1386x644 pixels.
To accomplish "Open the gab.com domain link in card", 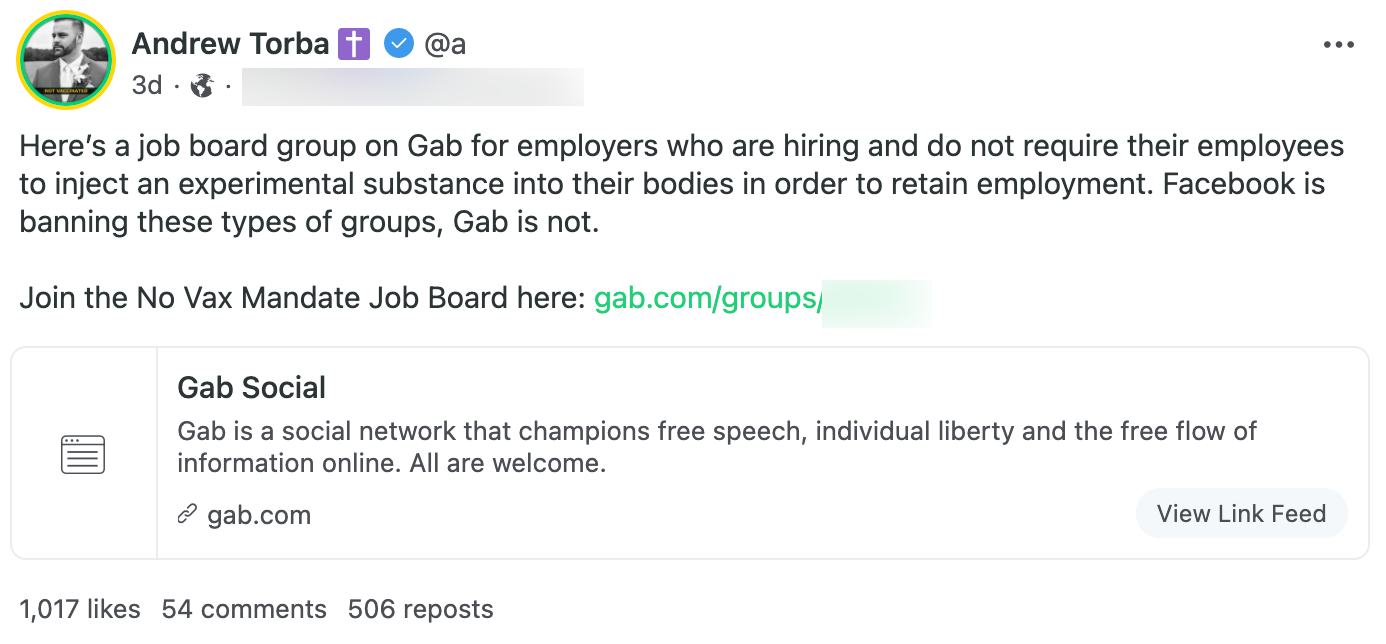I will tap(259, 515).
